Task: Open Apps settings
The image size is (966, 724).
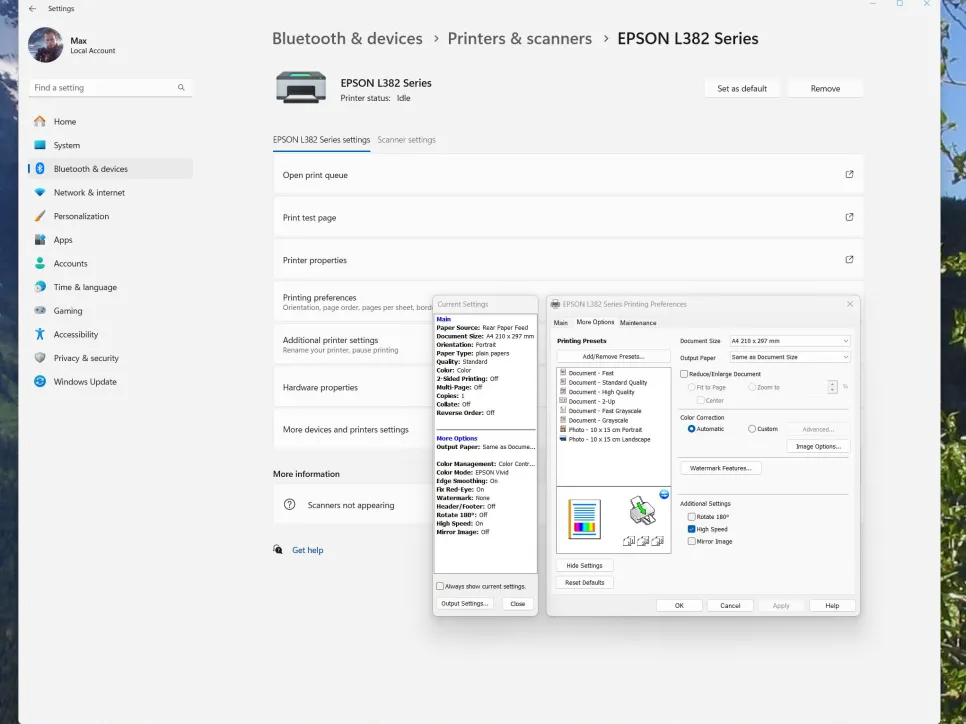Action: coord(111,240)
